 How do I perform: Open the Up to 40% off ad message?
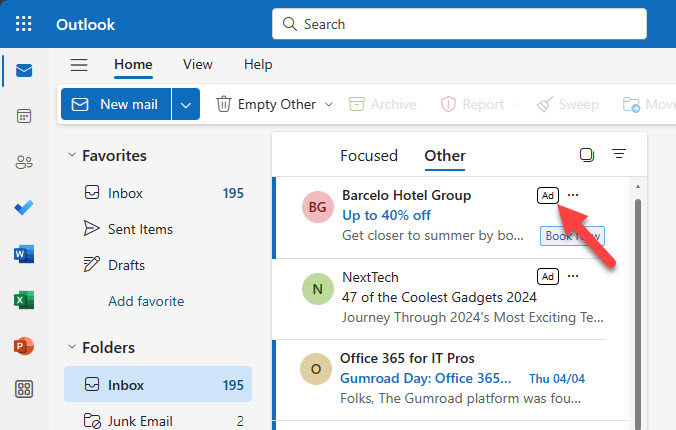[x=451, y=218]
